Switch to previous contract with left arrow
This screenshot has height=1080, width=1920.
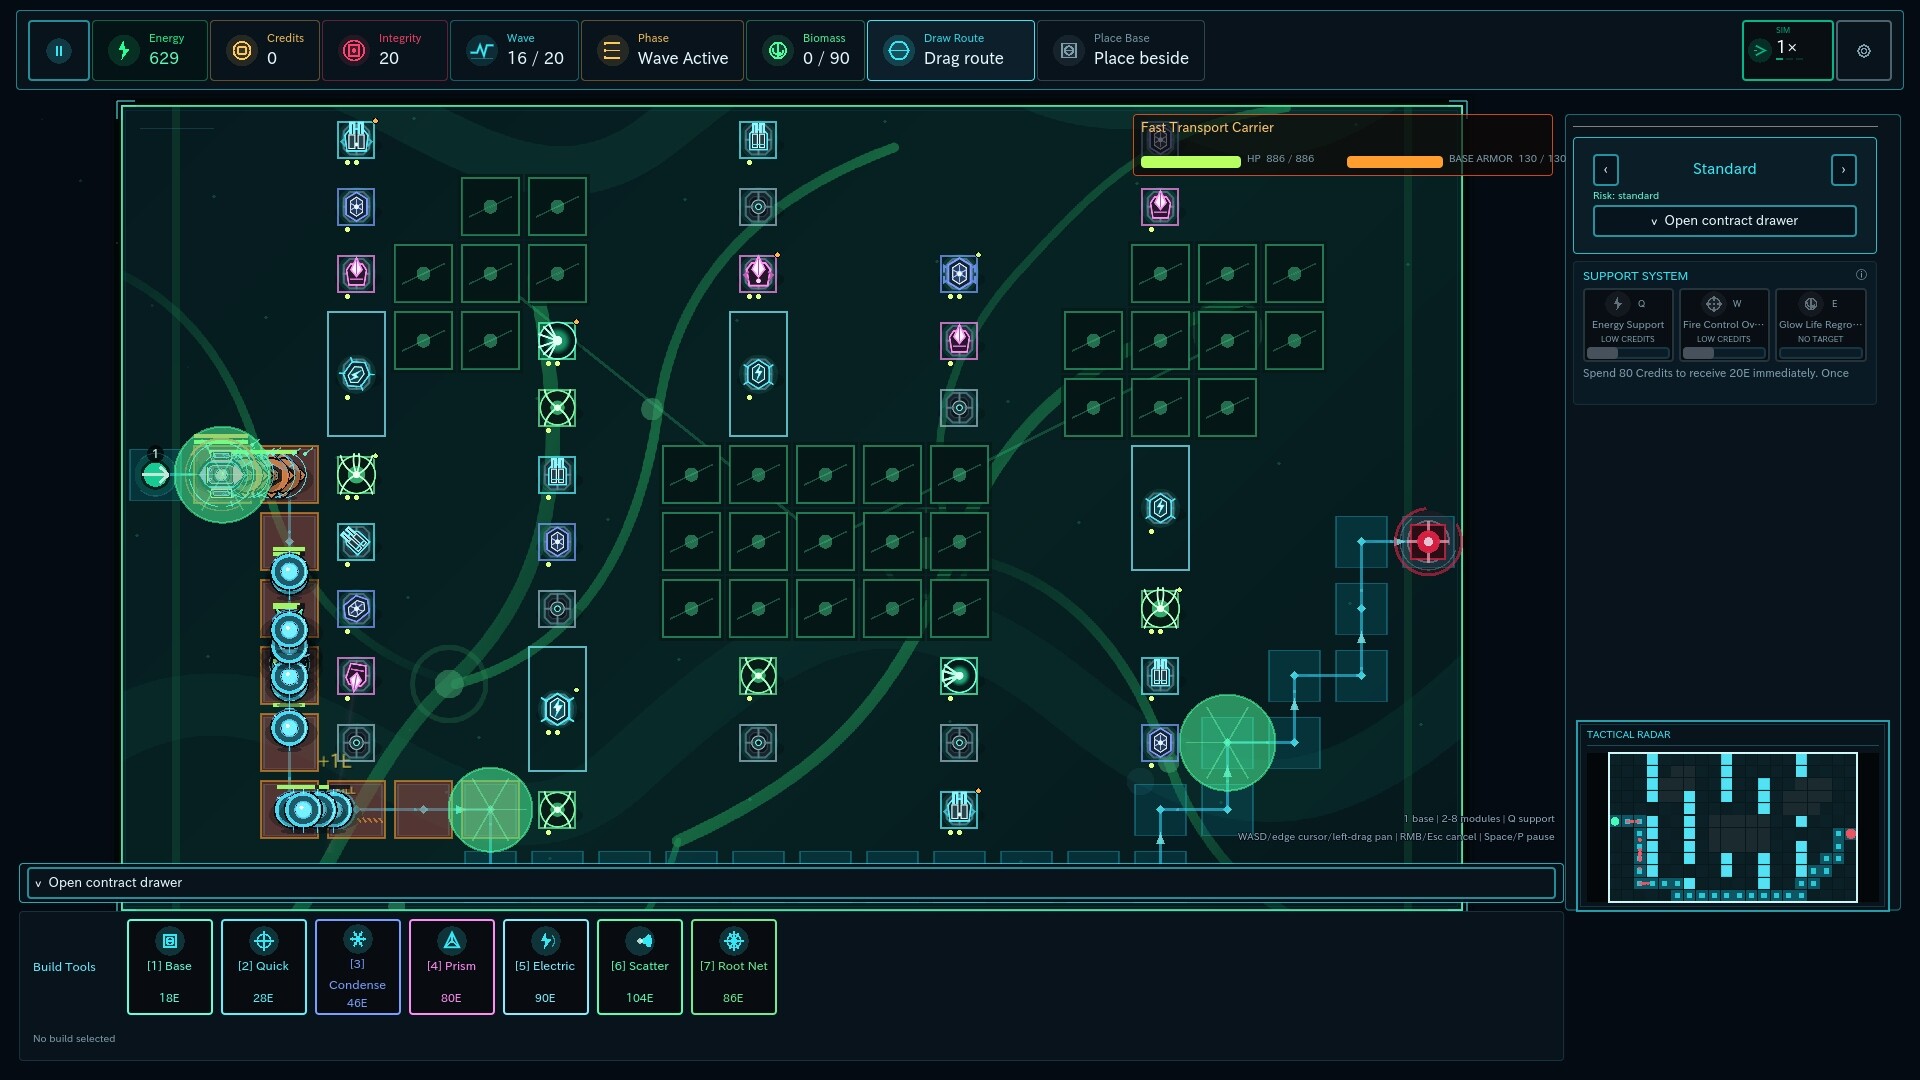click(x=1605, y=170)
